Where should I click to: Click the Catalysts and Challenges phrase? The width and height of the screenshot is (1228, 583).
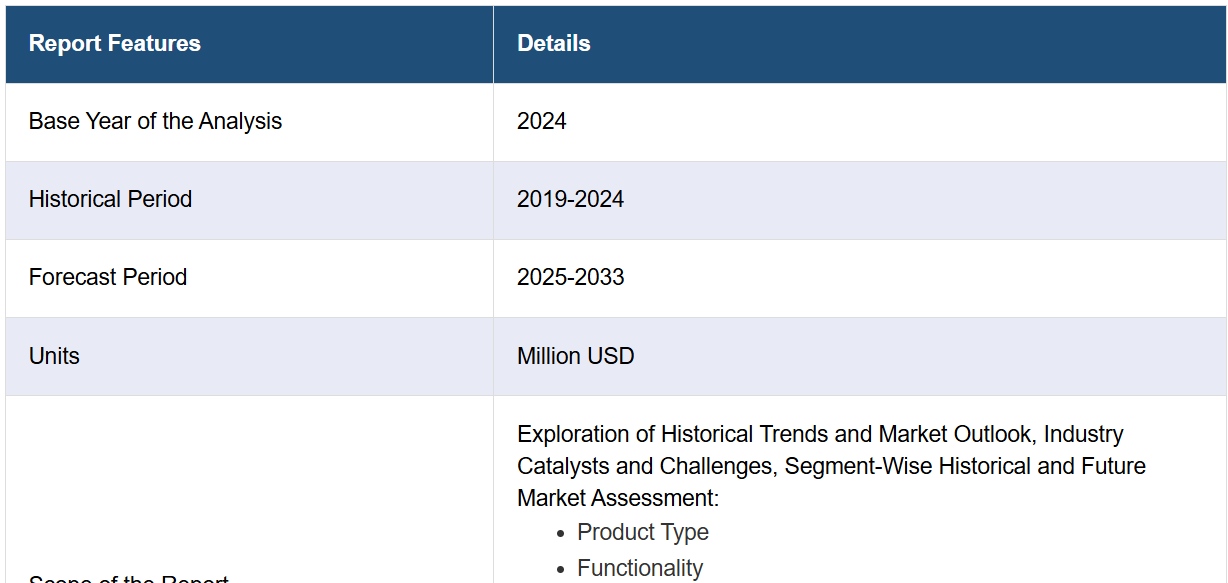(x=646, y=467)
